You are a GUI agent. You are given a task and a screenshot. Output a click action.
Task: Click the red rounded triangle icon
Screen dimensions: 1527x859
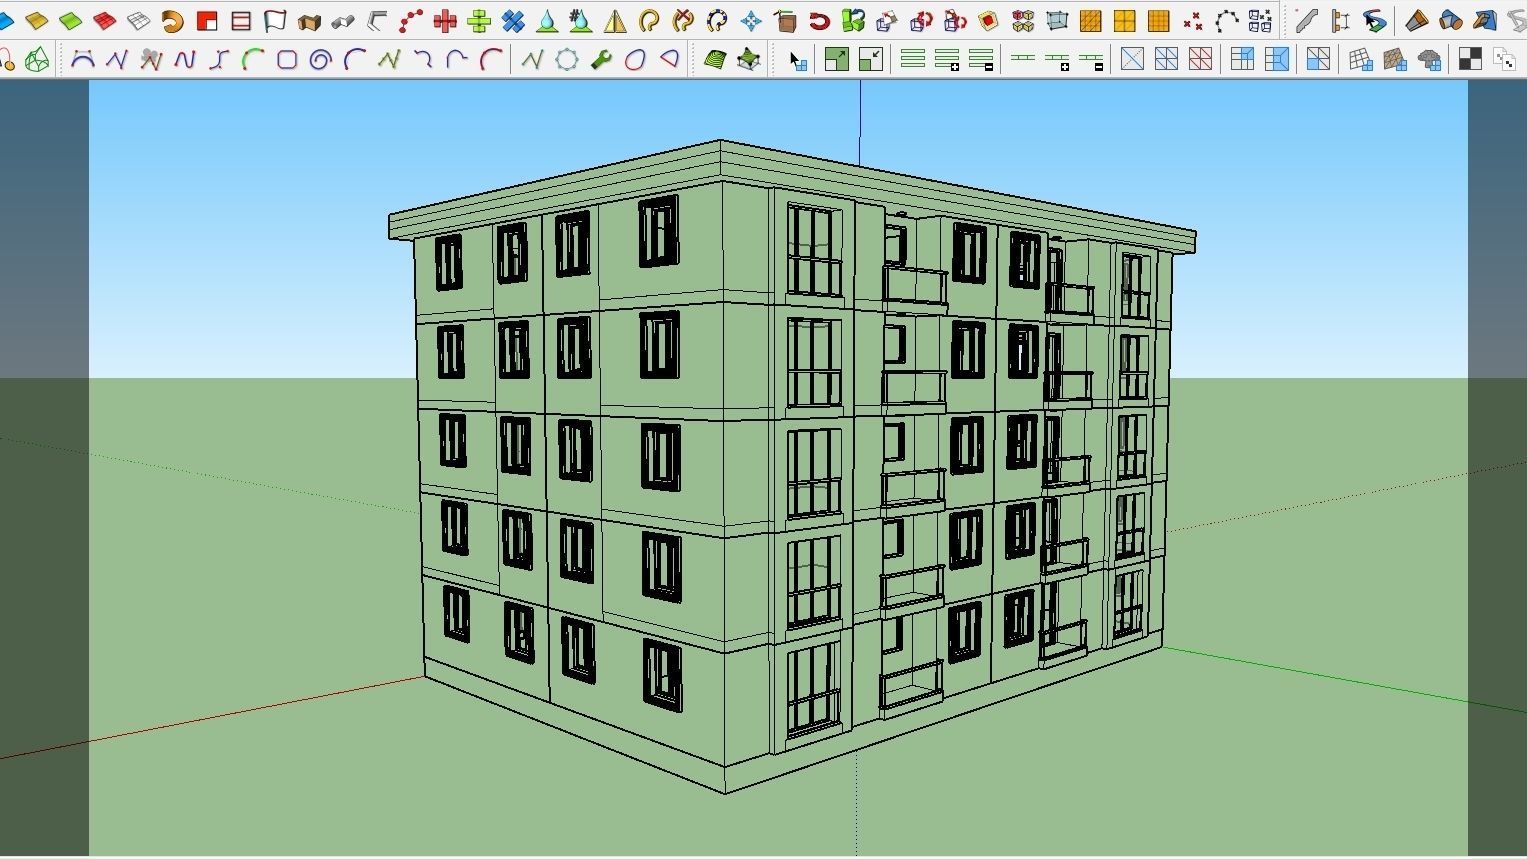coord(669,60)
